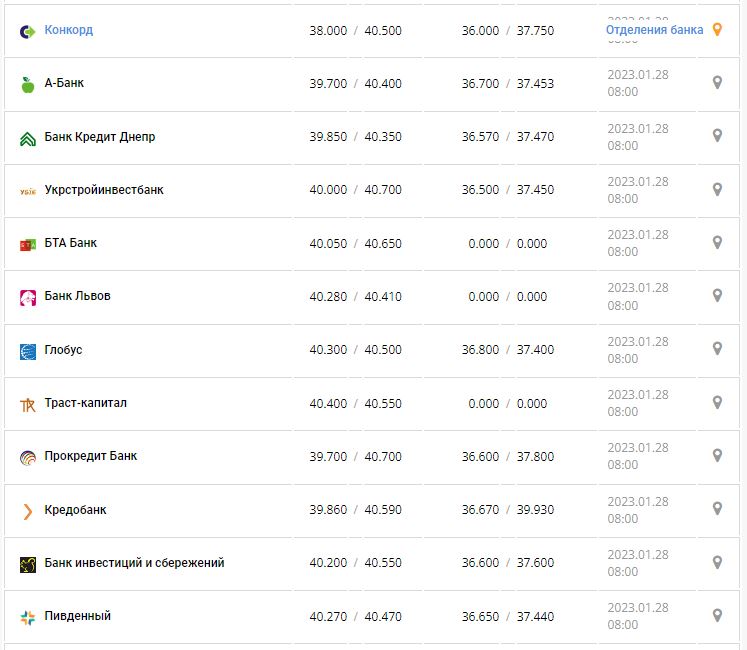
Task: Click the Траст-капитал logo icon
Action: tap(27, 404)
